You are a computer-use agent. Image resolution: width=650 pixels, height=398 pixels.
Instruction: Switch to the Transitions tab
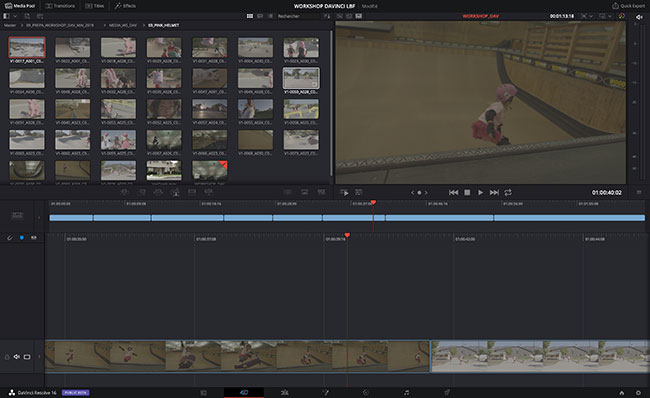point(60,6)
